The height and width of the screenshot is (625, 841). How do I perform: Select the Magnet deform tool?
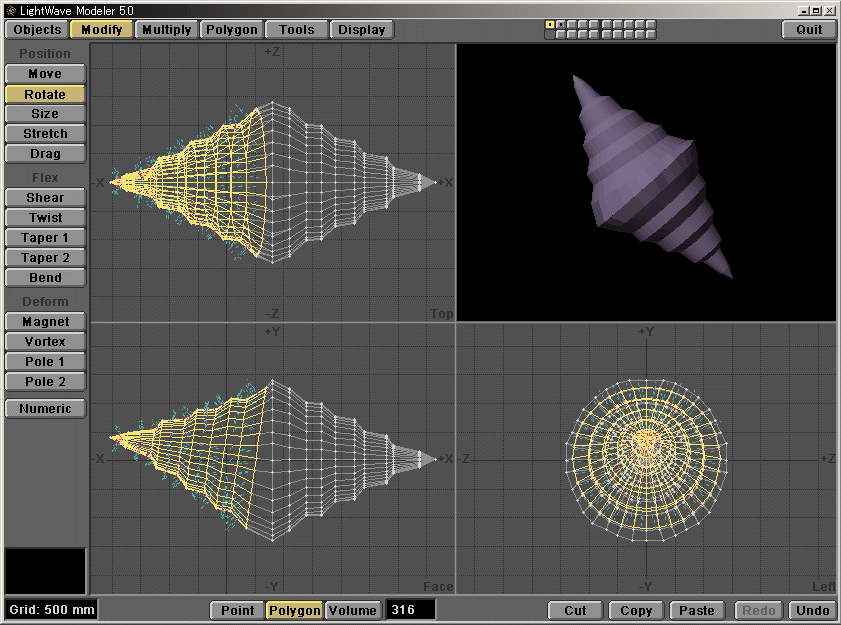tap(44, 321)
